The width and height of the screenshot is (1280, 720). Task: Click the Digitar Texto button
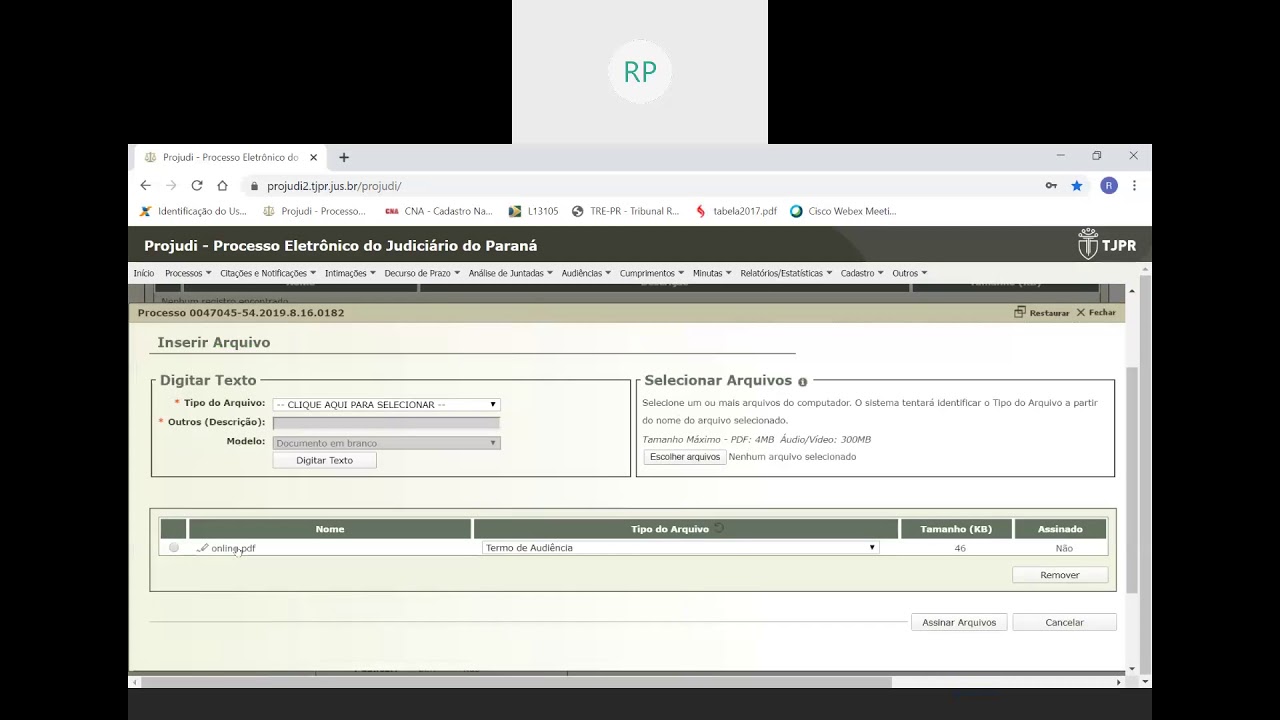(x=324, y=460)
